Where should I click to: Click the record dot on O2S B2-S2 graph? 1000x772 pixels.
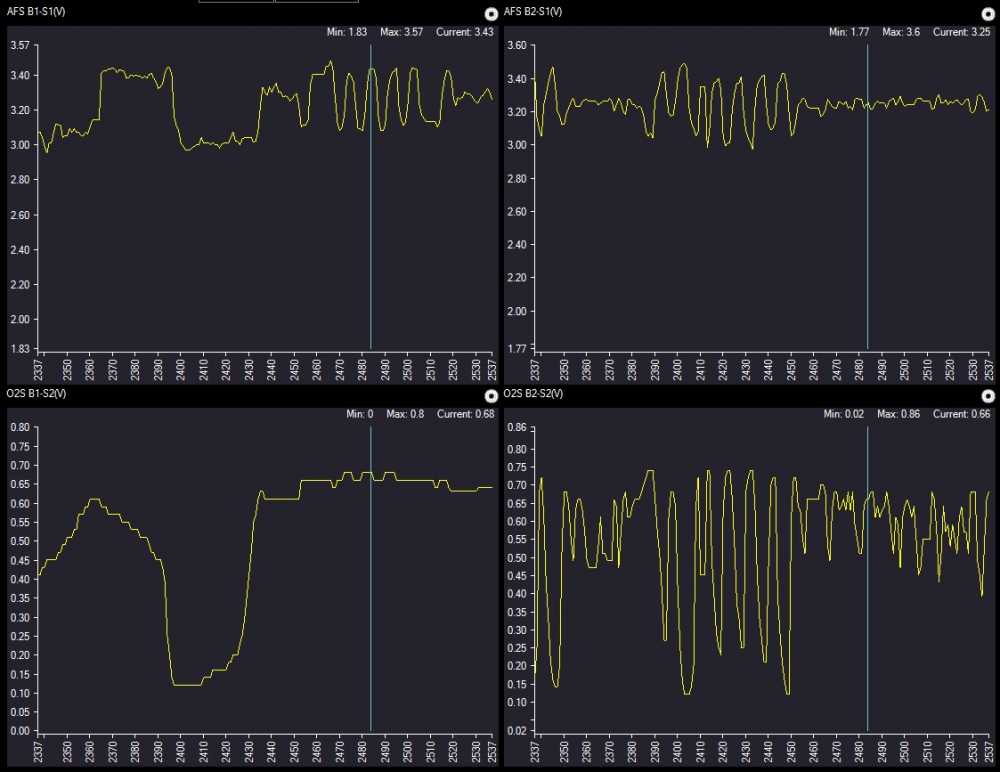[989, 396]
